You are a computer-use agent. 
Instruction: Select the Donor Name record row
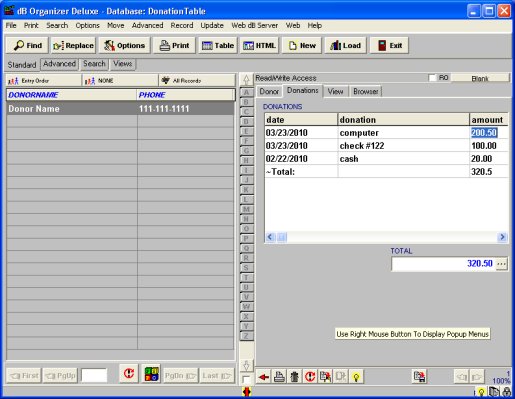[x=120, y=109]
